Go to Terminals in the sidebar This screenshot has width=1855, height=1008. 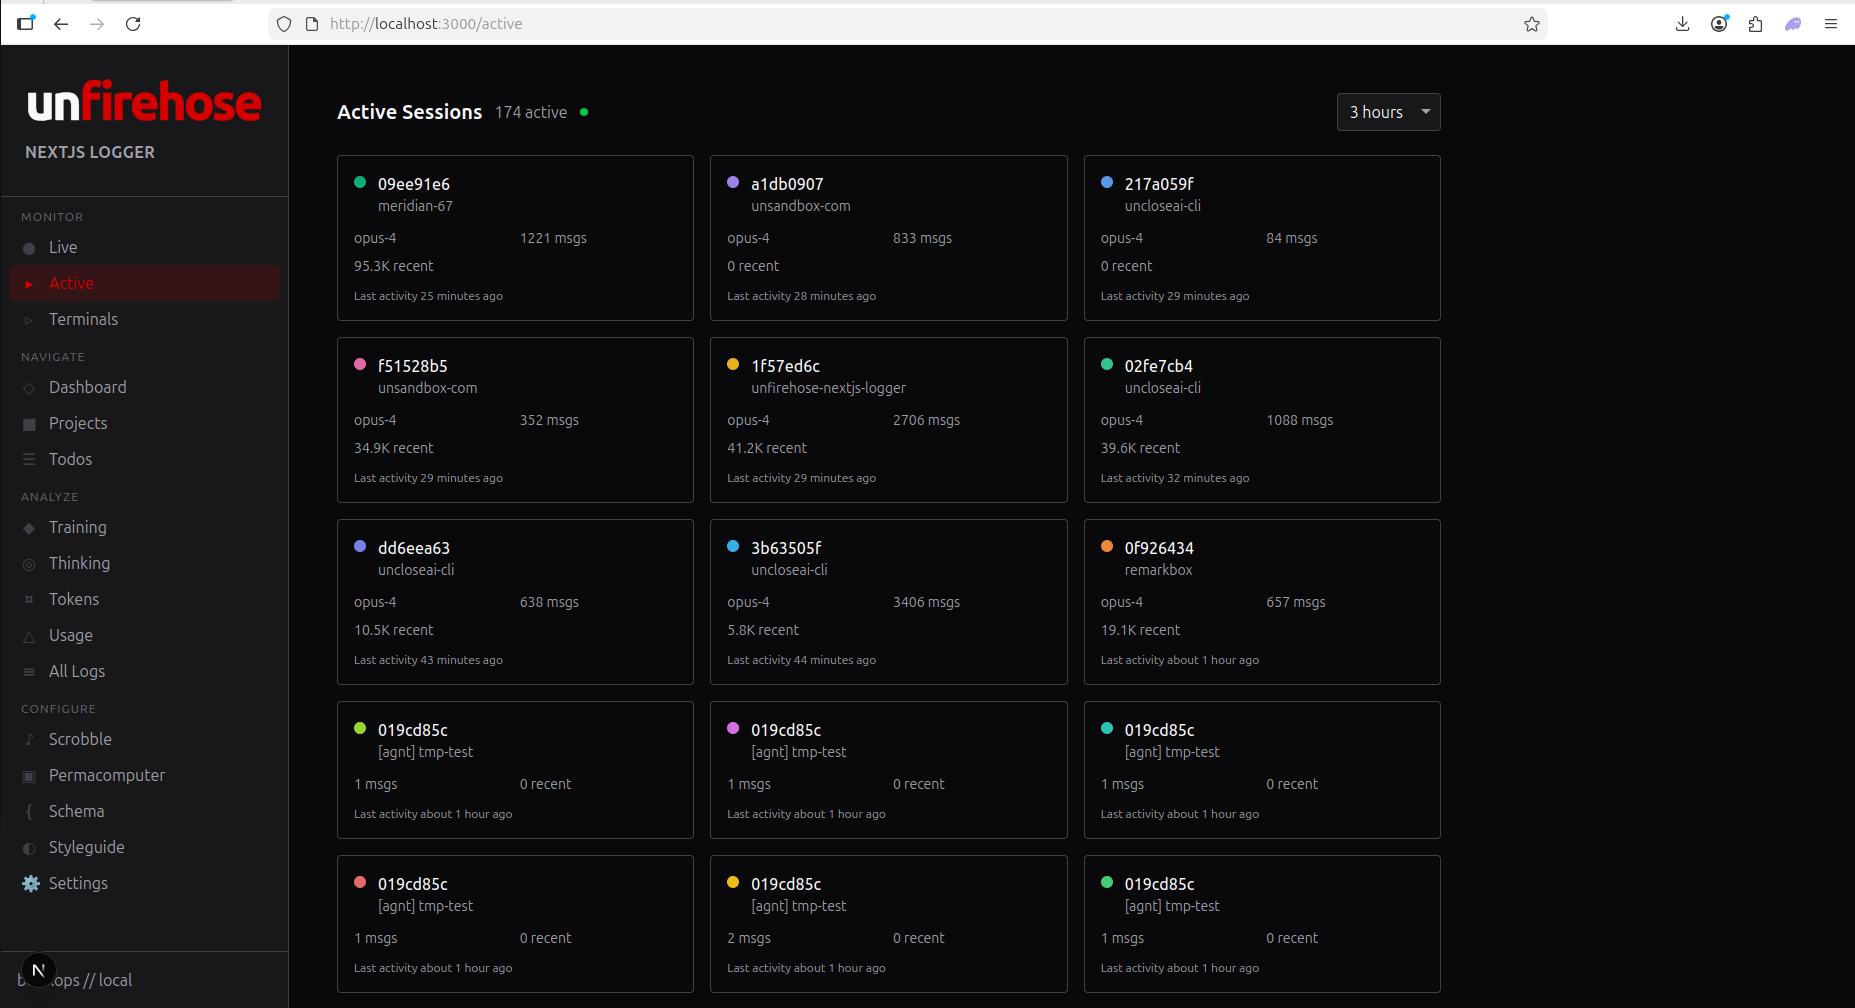tap(83, 319)
